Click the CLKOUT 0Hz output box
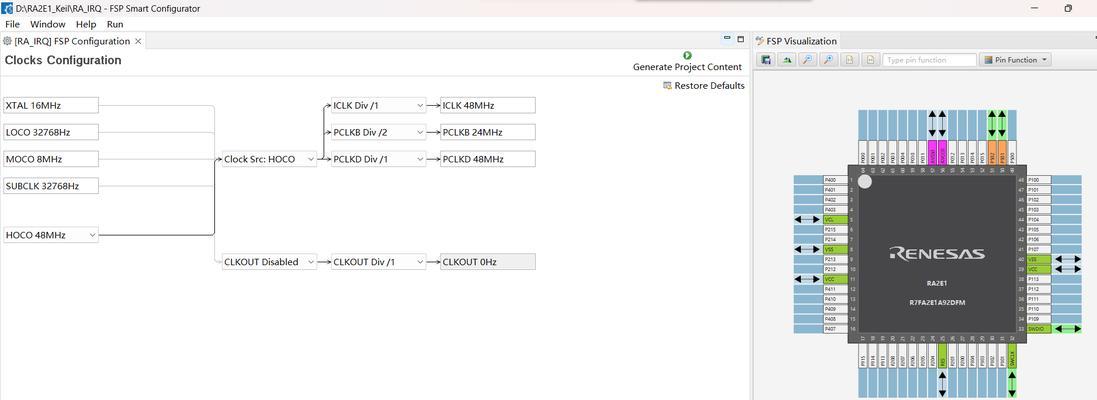 point(488,262)
